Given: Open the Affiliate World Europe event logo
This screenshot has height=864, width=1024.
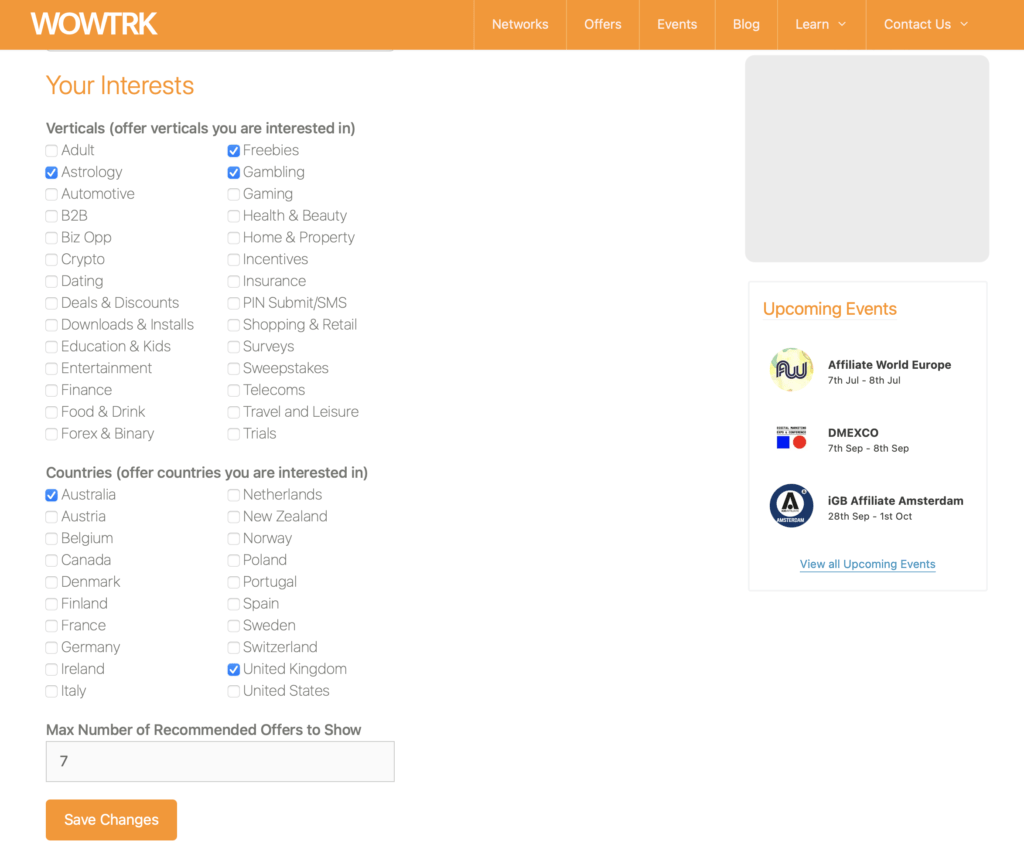Looking at the screenshot, I should pyautogui.click(x=791, y=369).
